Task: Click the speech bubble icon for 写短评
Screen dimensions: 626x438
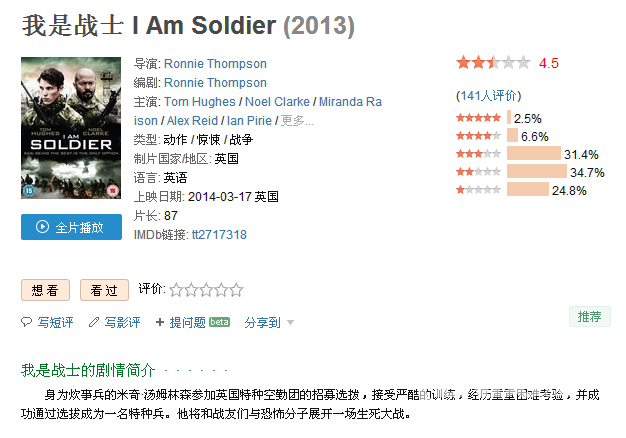Action: coord(26,322)
